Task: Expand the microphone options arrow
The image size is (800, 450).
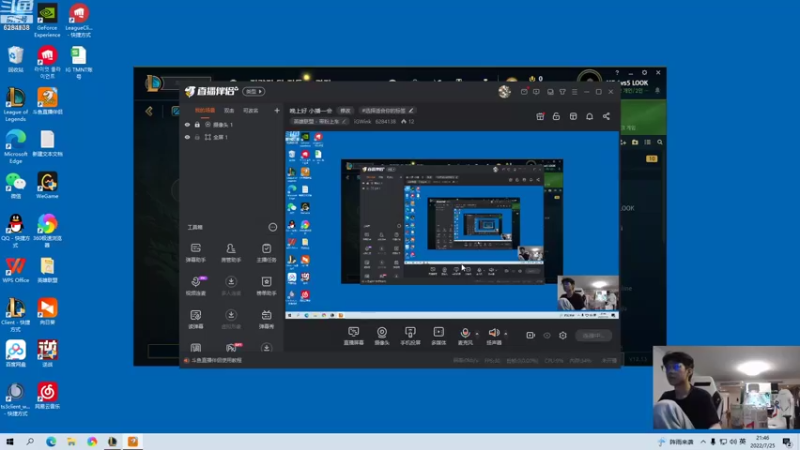Action: [477, 334]
